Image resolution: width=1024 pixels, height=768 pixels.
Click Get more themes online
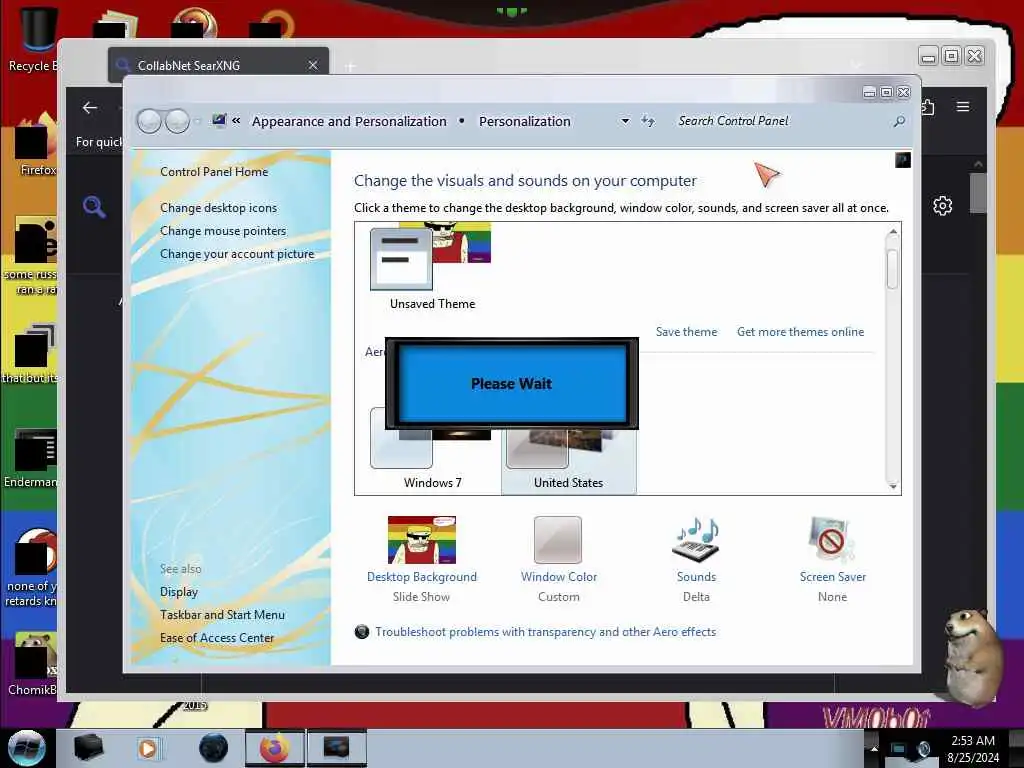(800, 332)
